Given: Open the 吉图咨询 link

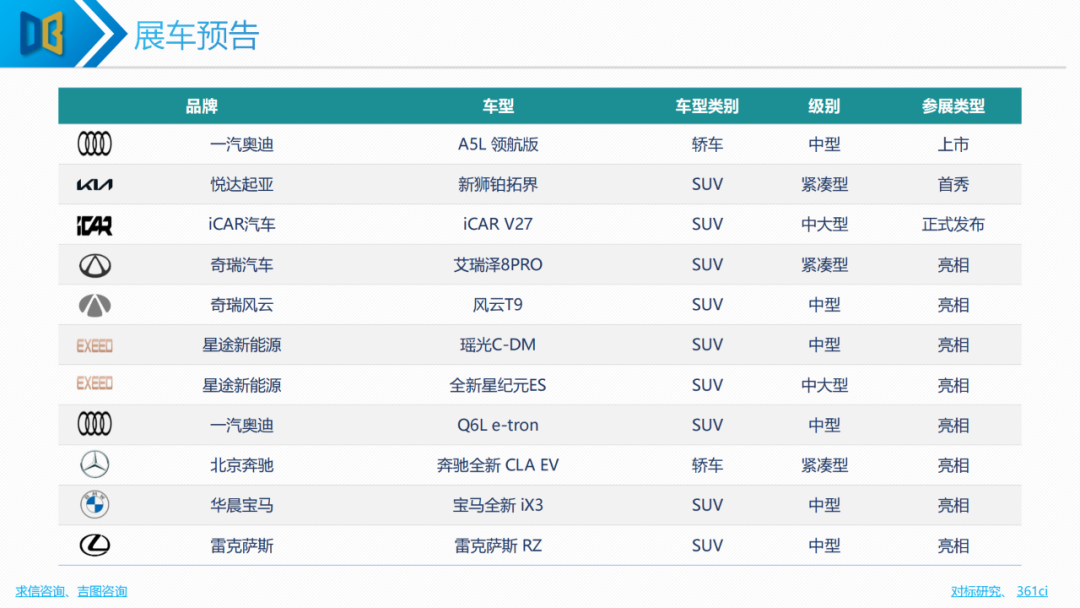Looking at the screenshot, I should tap(102, 591).
